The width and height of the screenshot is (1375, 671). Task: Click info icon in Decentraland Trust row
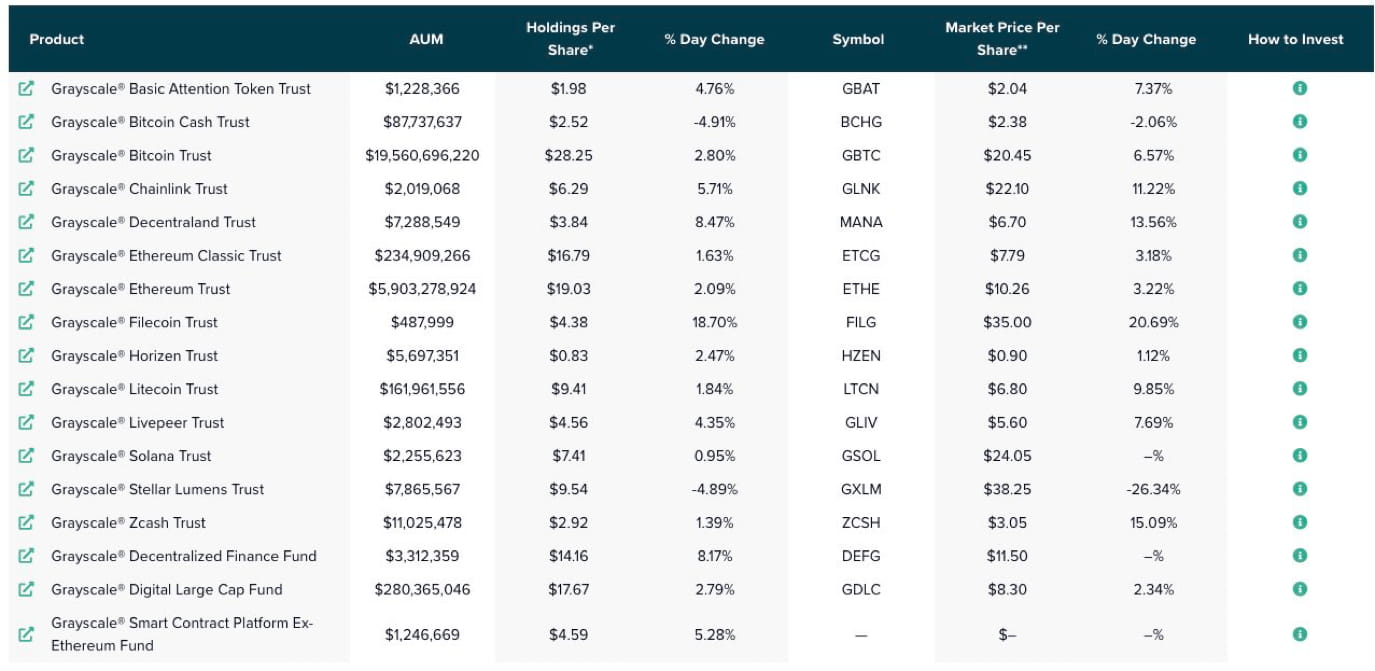pos(1299,222)
